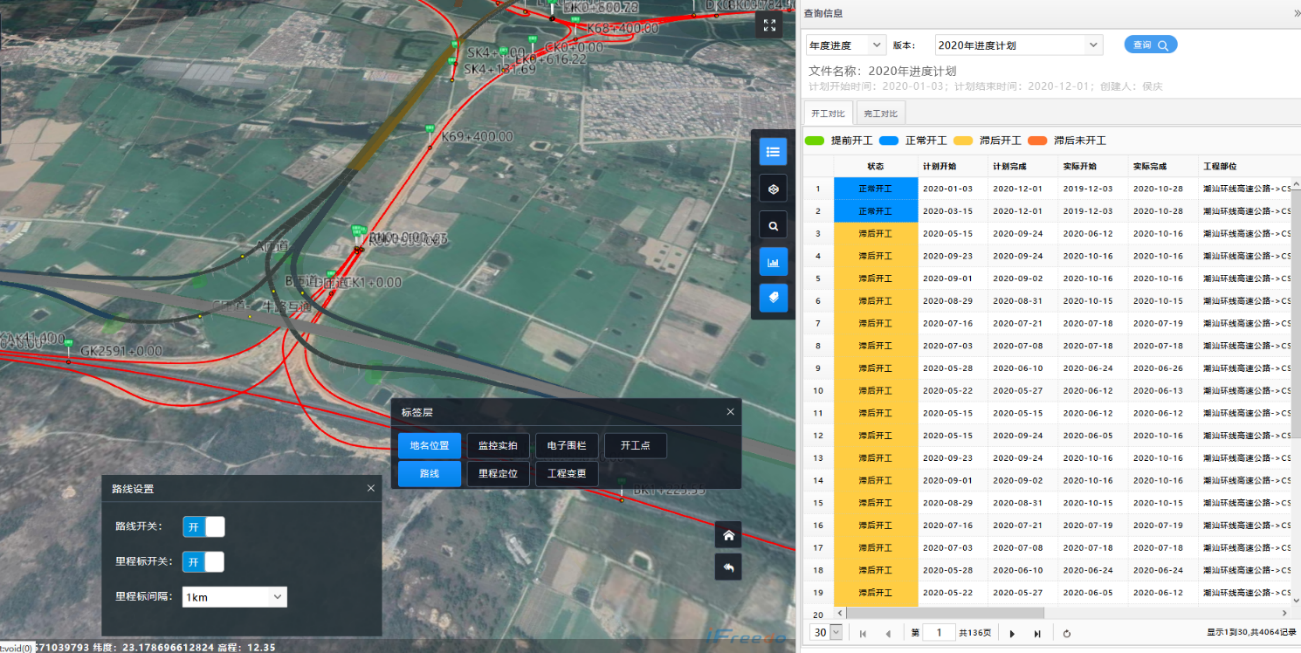Click the fullscreen expand icon on map
The width and height of the screenshot is (1301, 653).
click(769, 26)
